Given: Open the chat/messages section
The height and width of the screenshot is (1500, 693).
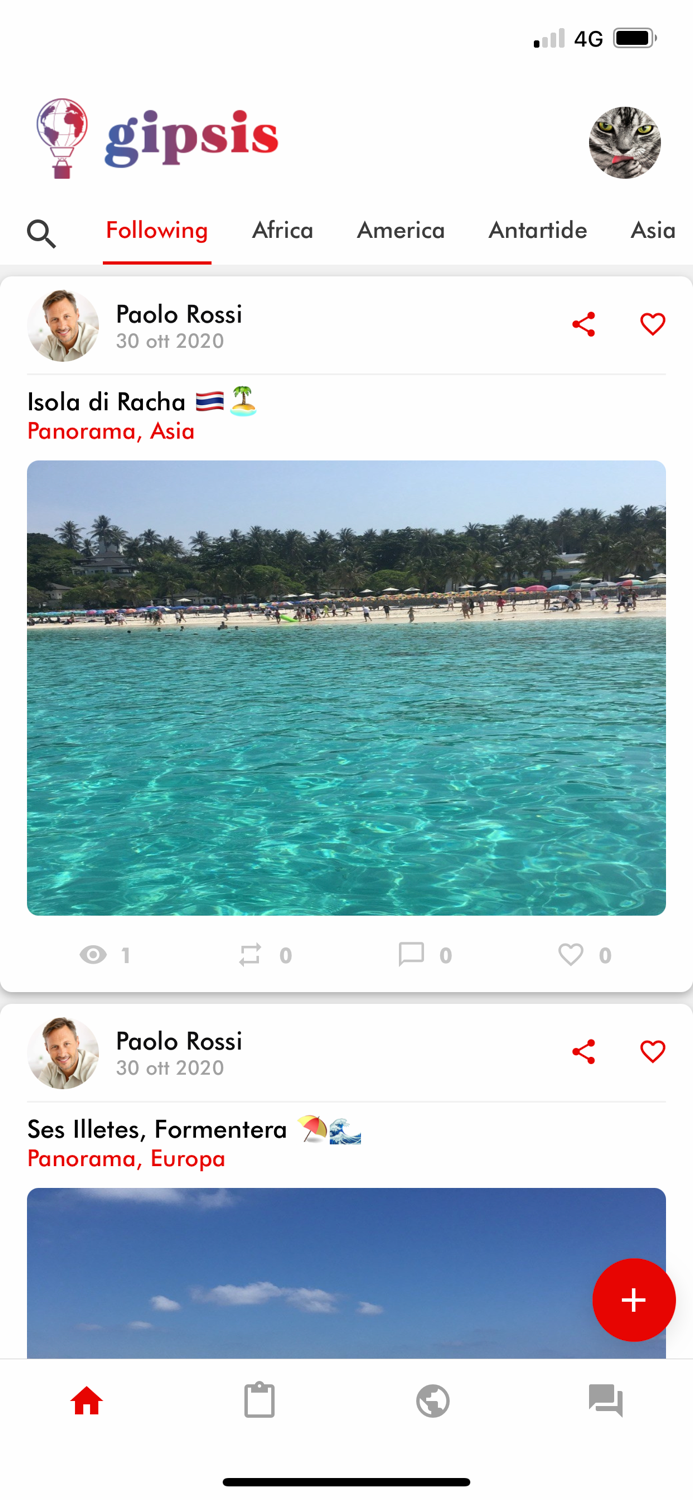Looking at the screenshot, I should click(x=606, y=1400).
